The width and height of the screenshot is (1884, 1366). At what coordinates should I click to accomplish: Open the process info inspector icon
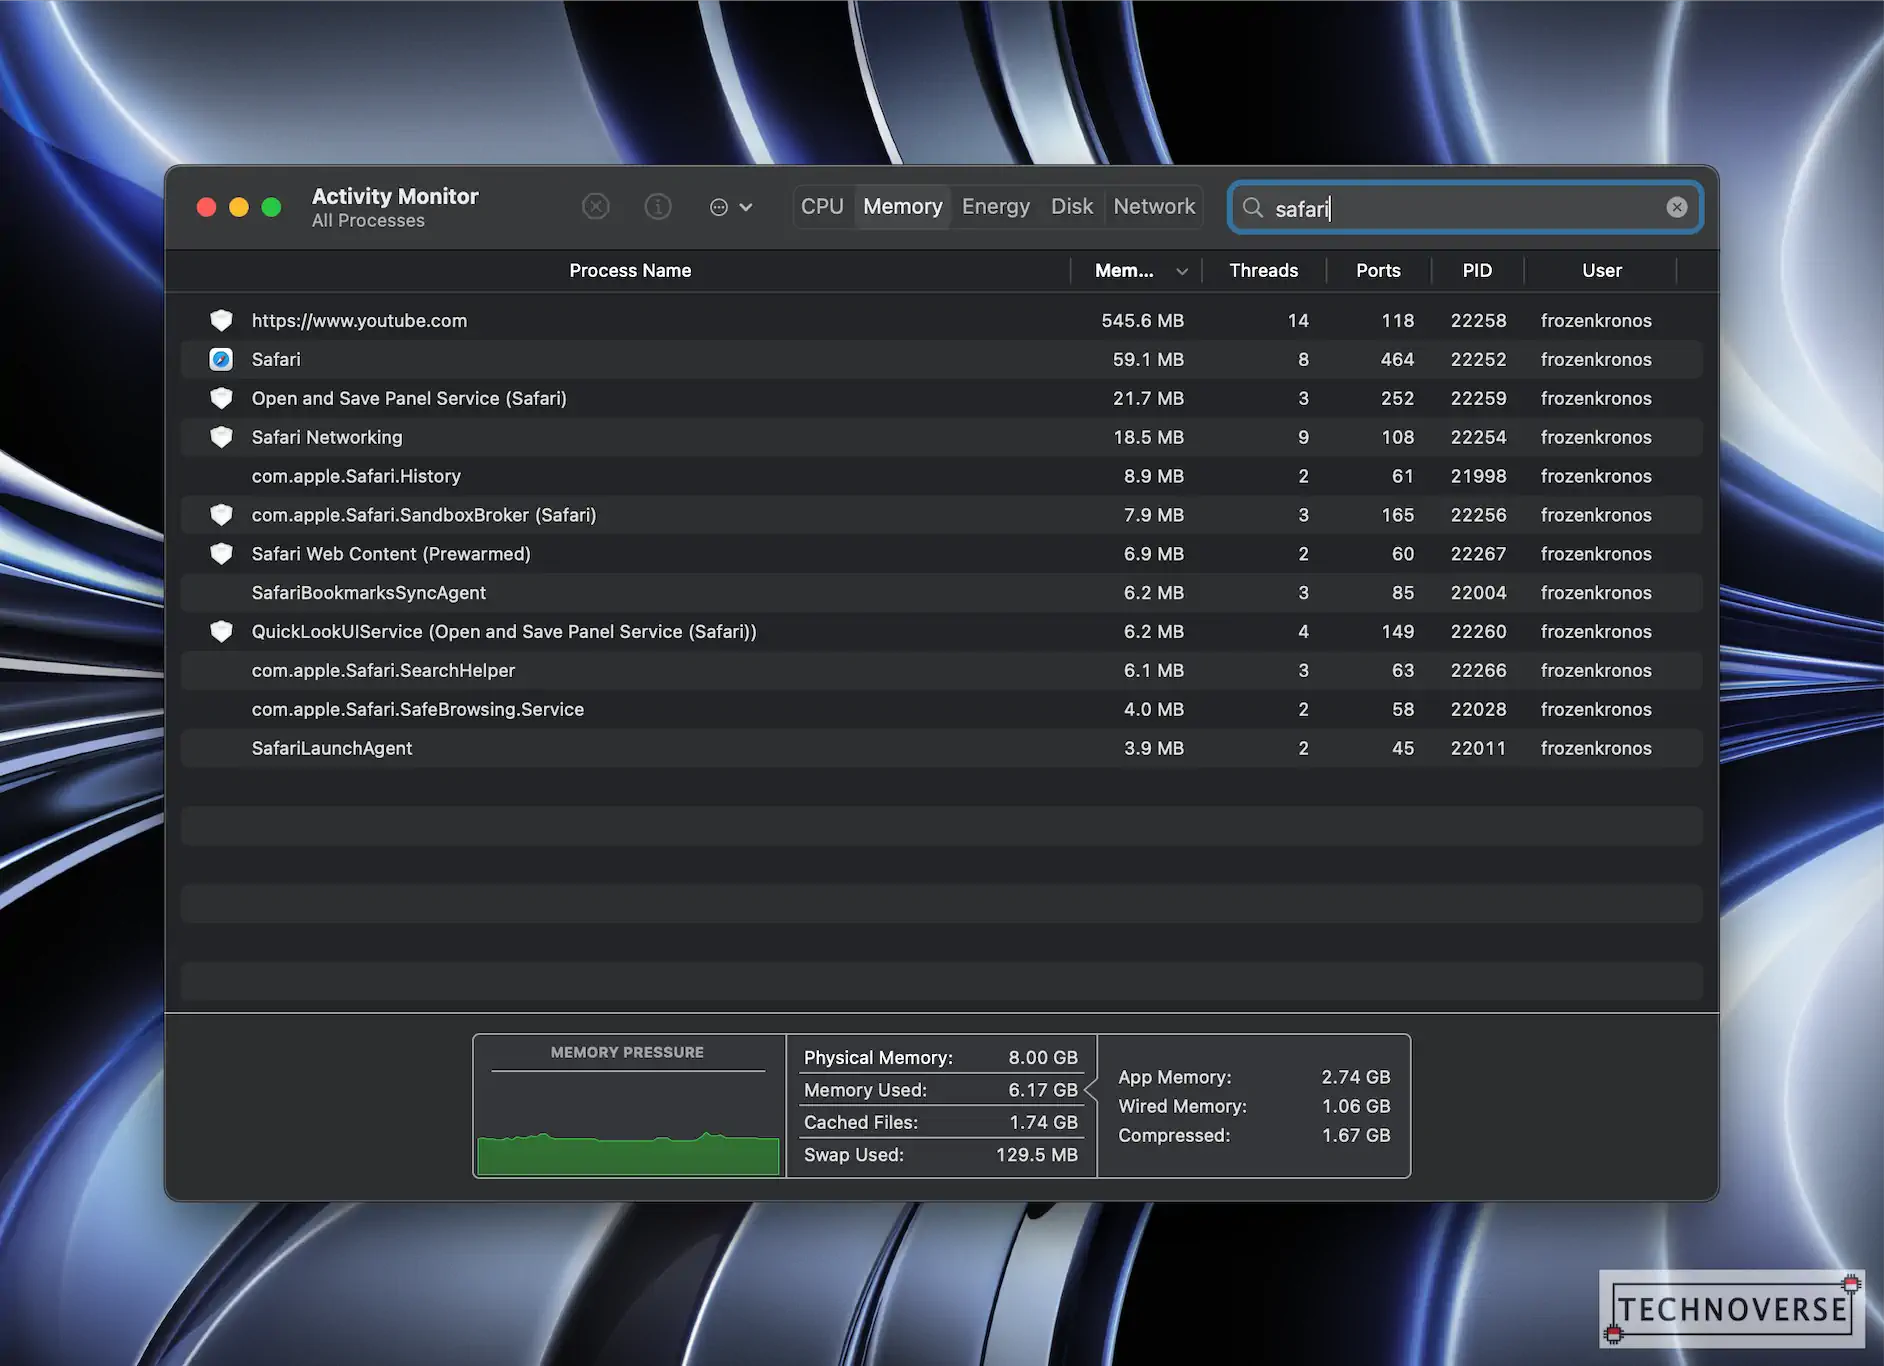coord(658,207)
